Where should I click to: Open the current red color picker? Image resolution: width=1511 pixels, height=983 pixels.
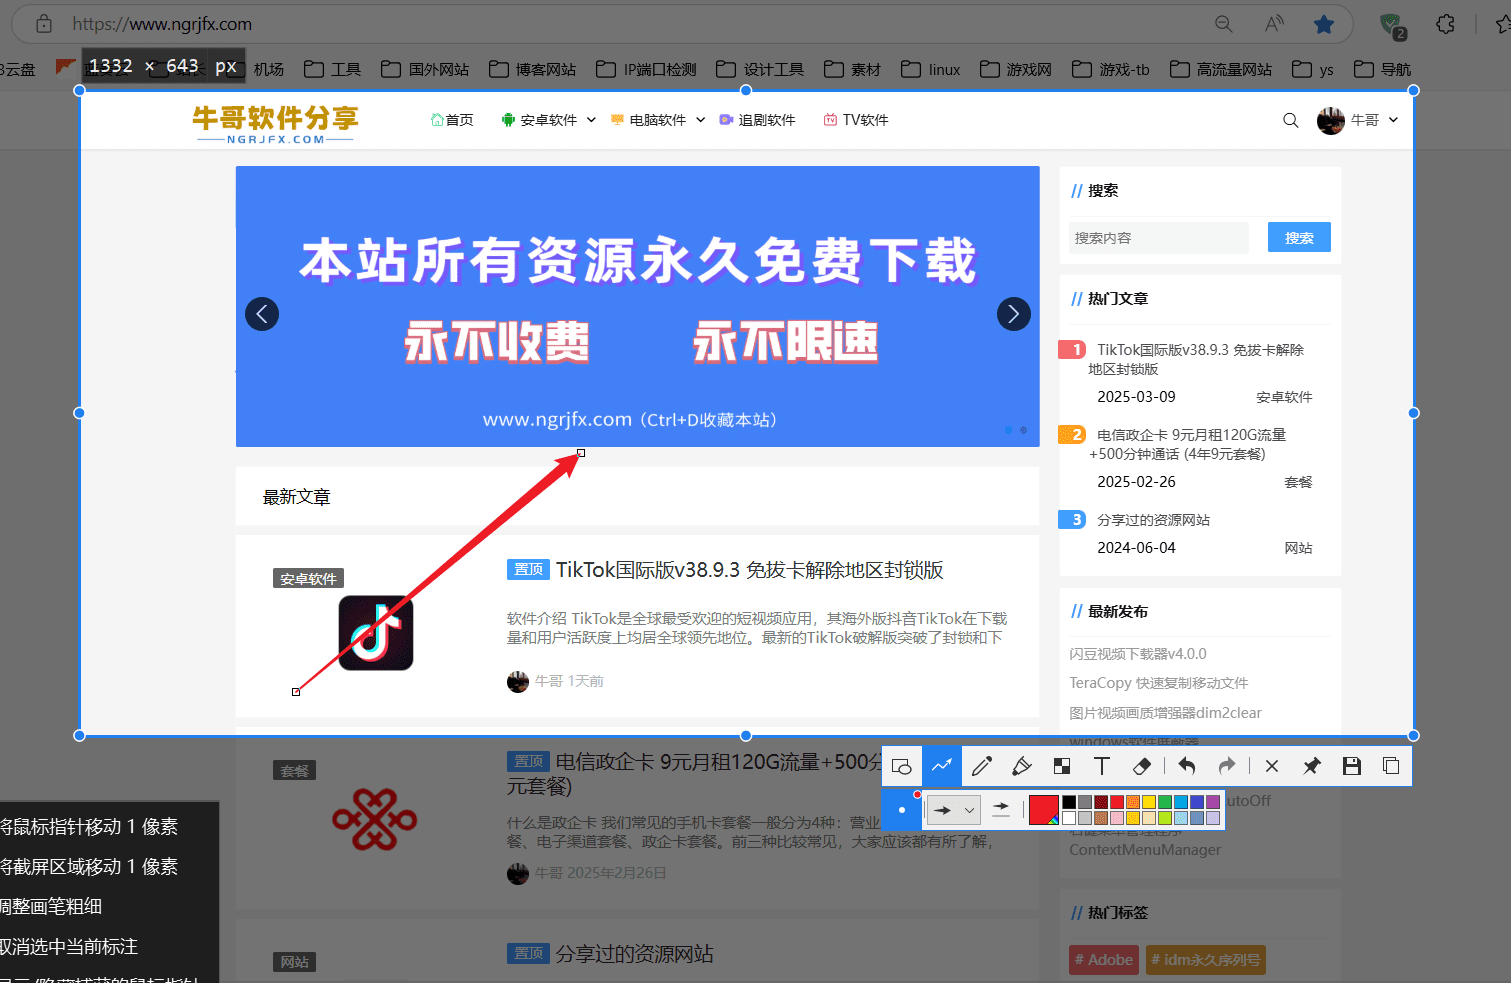point(1043,810)
